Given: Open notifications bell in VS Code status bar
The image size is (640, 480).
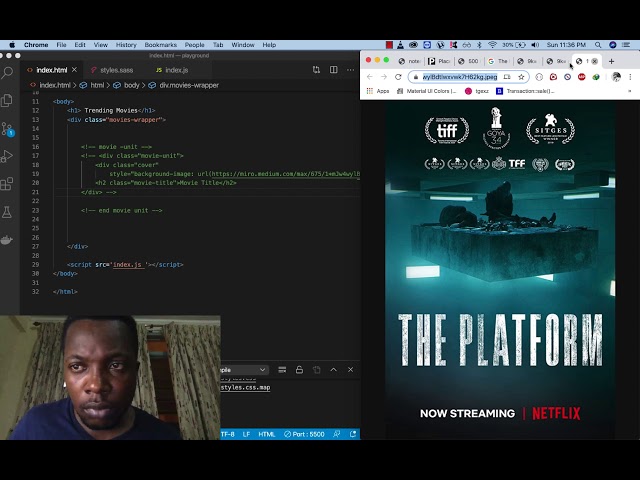Looking at the screenshot, I should (x=353, y=434).
